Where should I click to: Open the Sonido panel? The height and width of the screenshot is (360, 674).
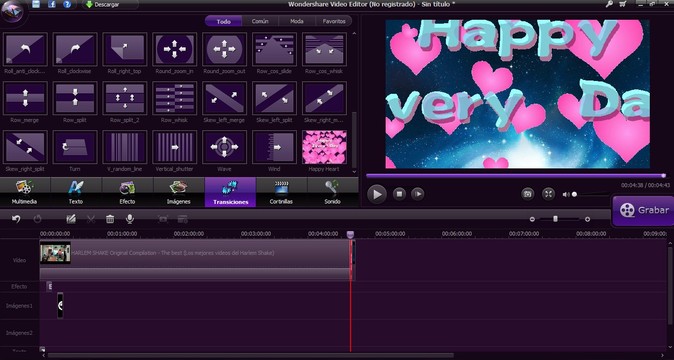tap(332, 192)
